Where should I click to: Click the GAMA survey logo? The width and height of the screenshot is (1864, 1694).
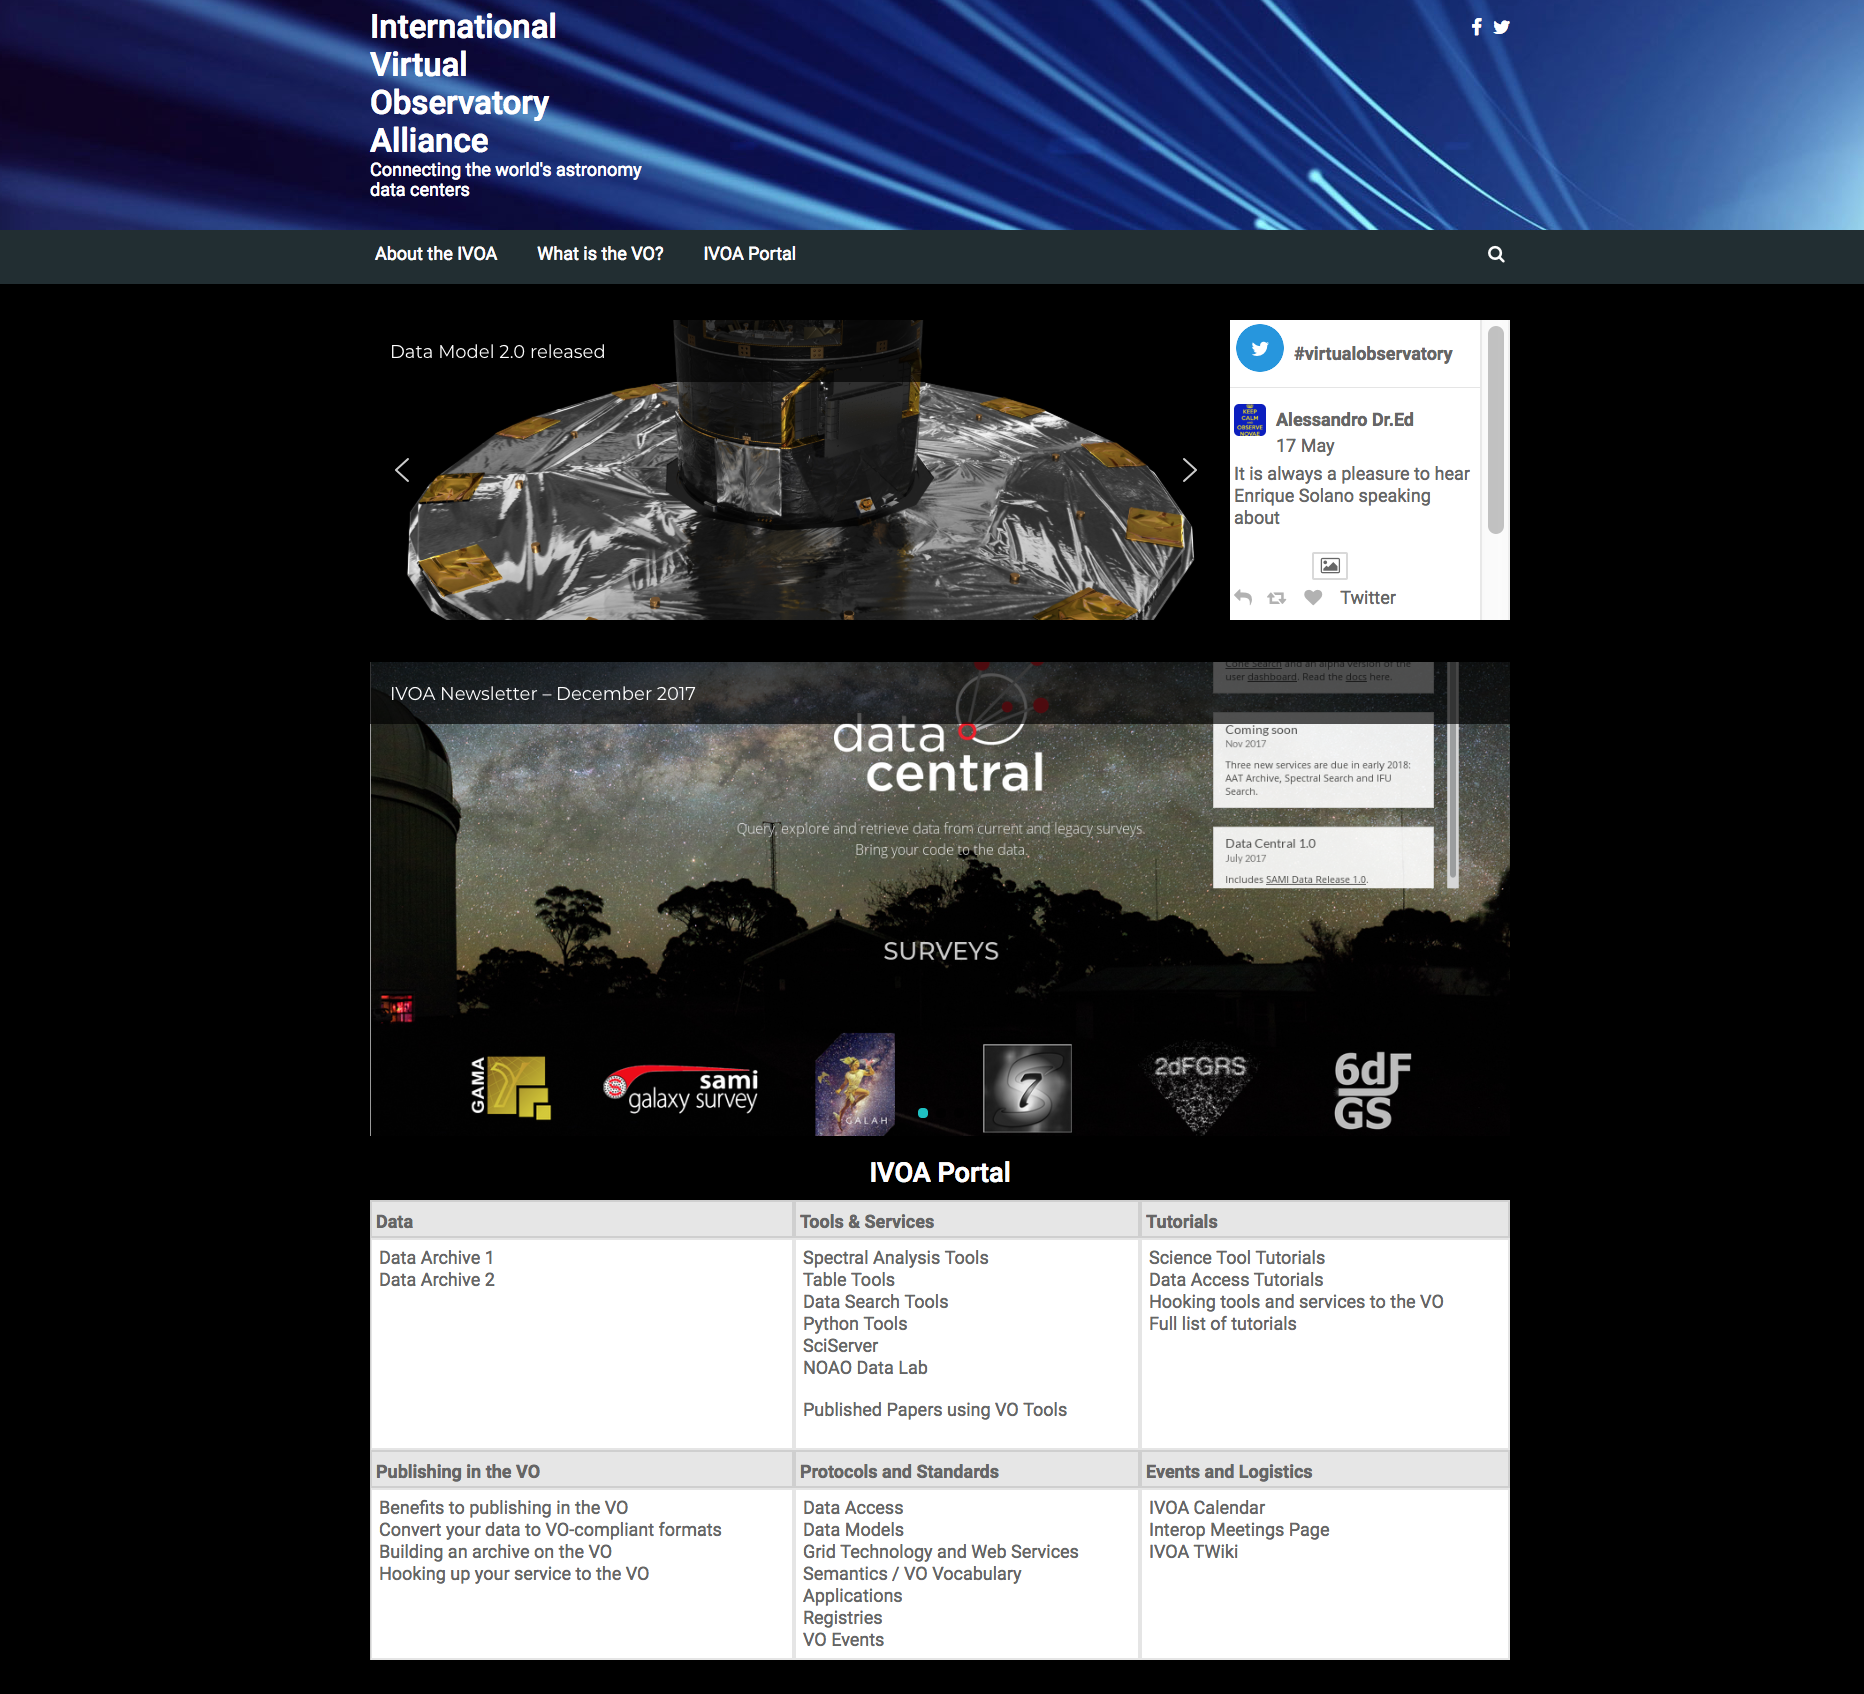510,1087
